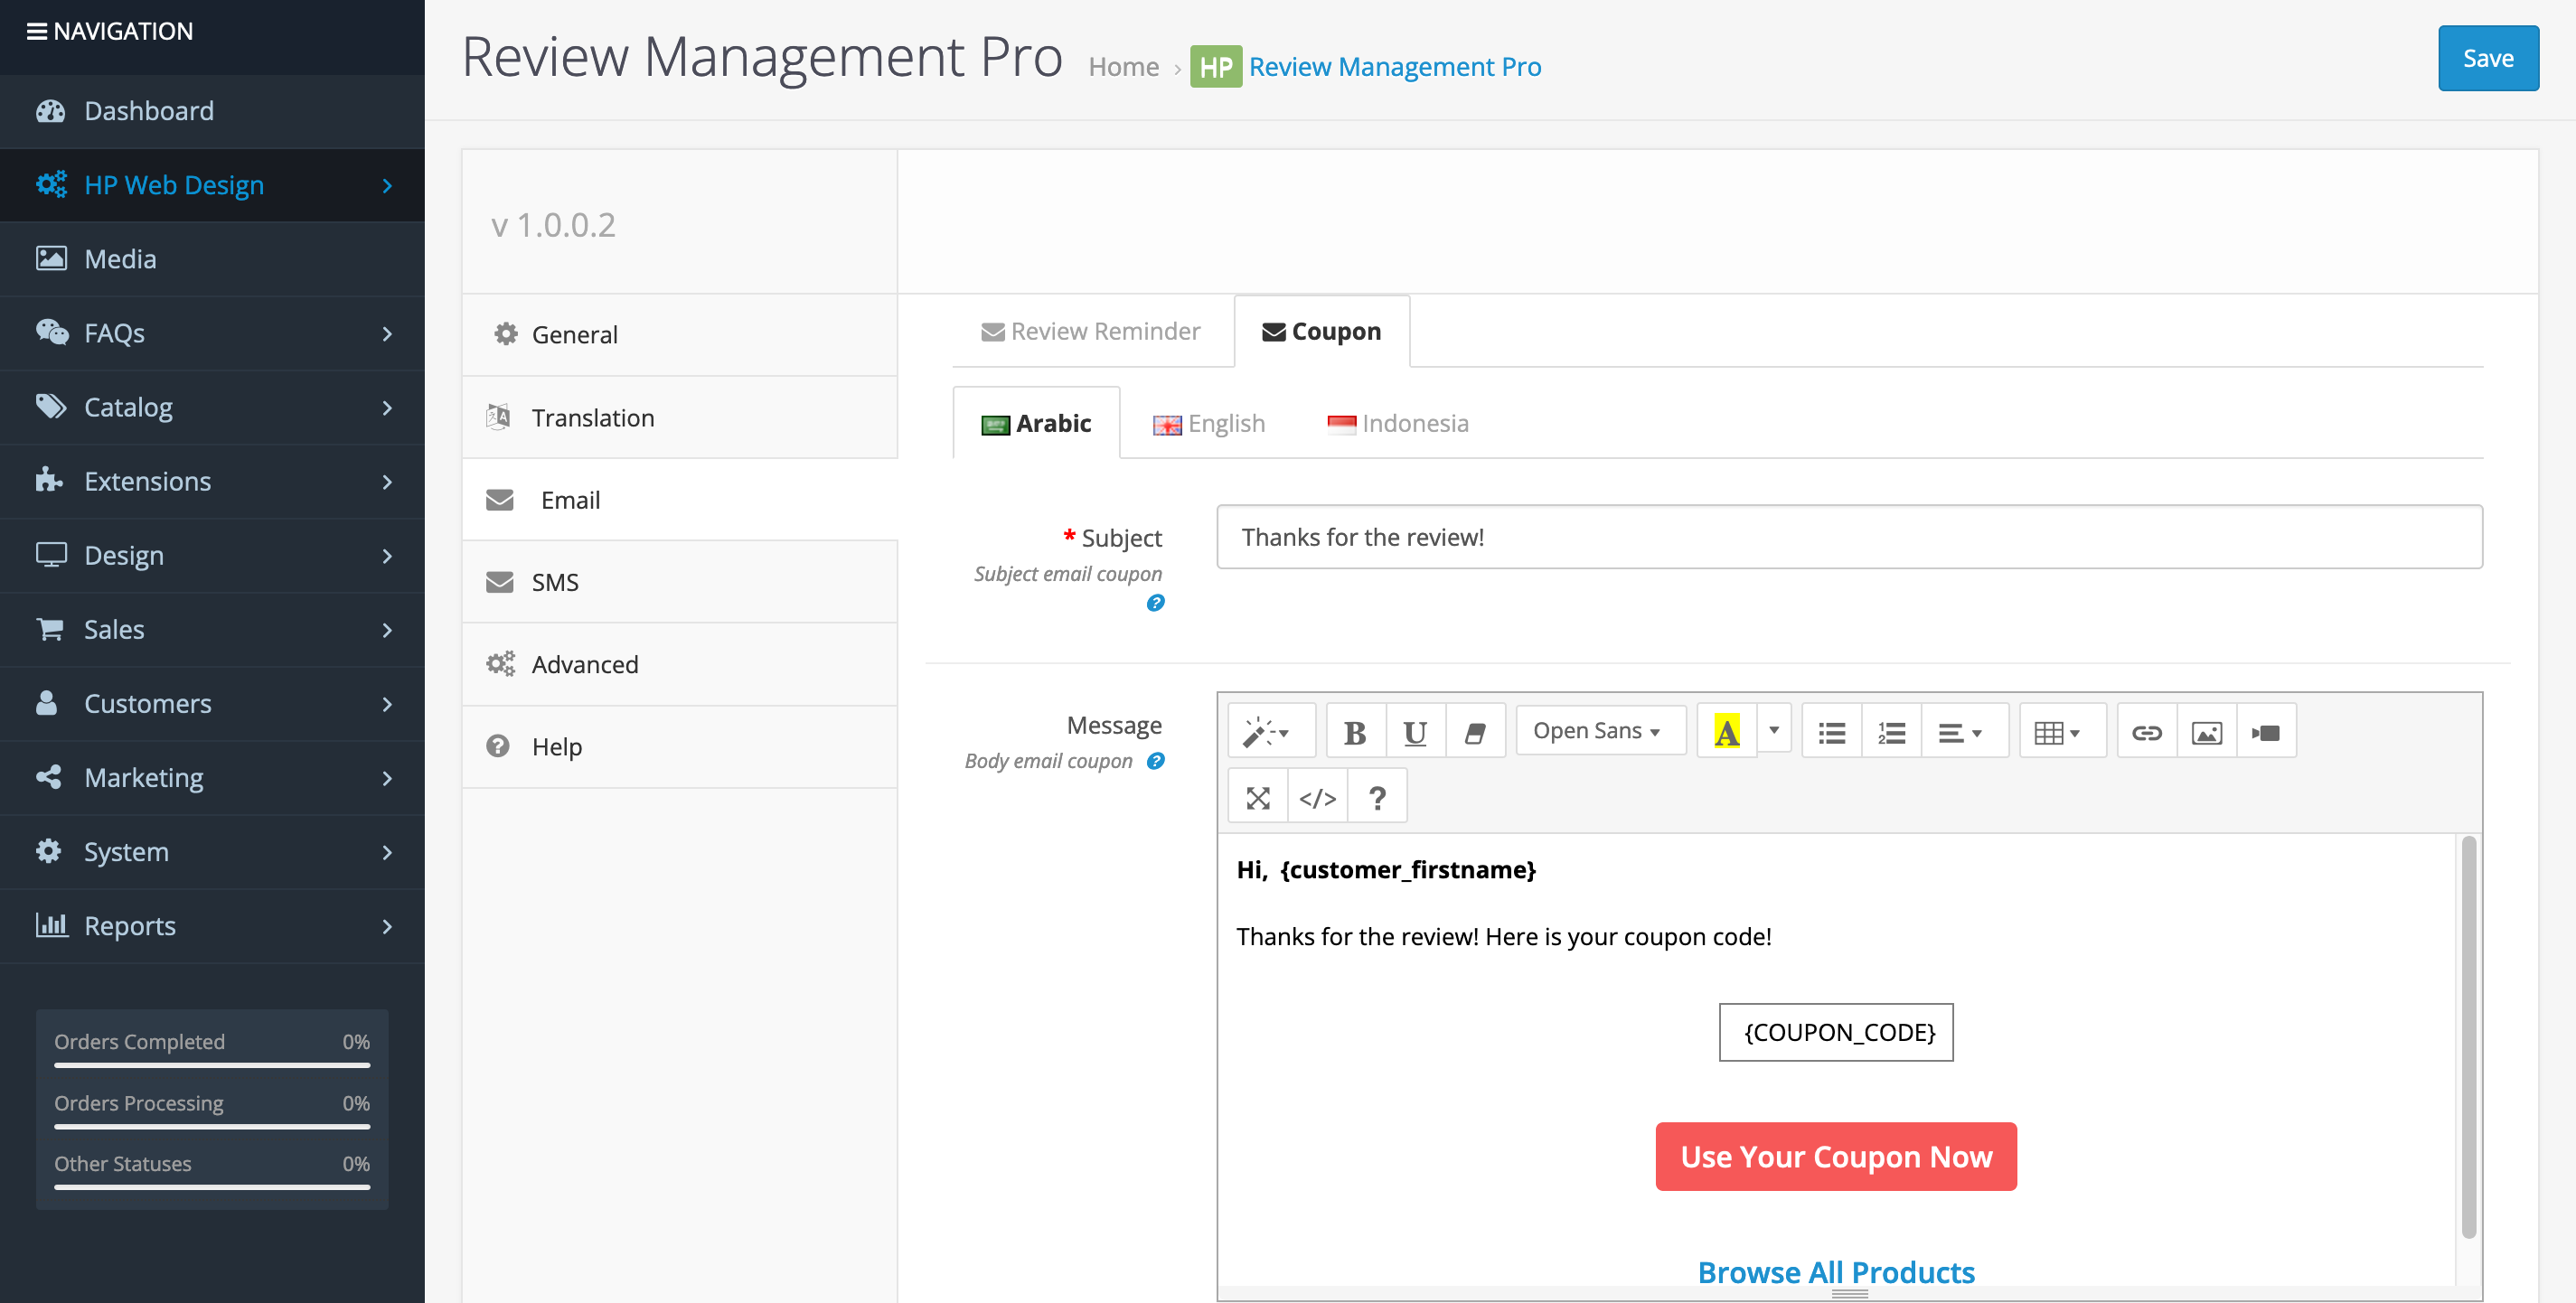The height and width of the screenshot is (1303, 2576).
Task: Insert an unordered bullet list
Action: click(x=1831, y=731)
